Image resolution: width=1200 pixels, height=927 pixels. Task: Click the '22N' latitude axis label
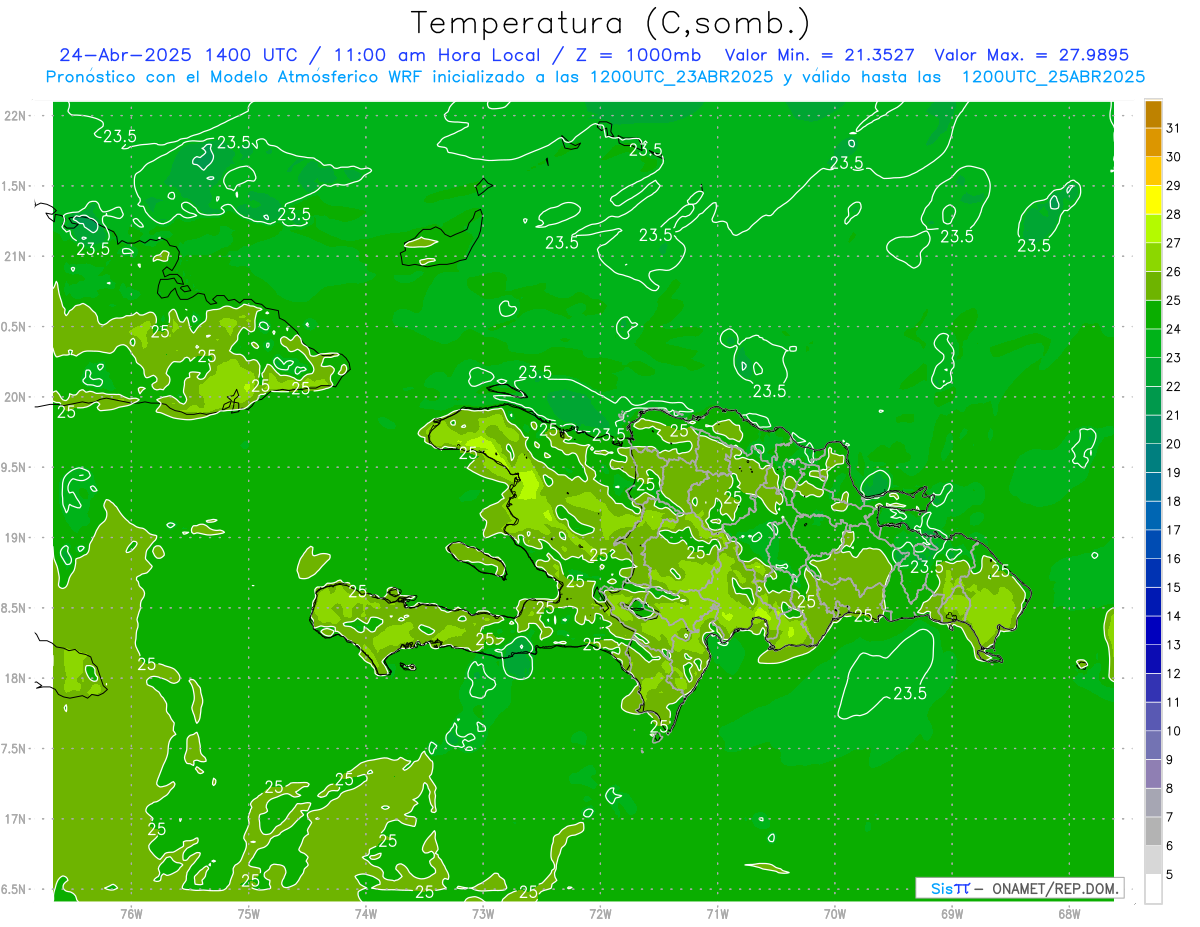[16, 115]
